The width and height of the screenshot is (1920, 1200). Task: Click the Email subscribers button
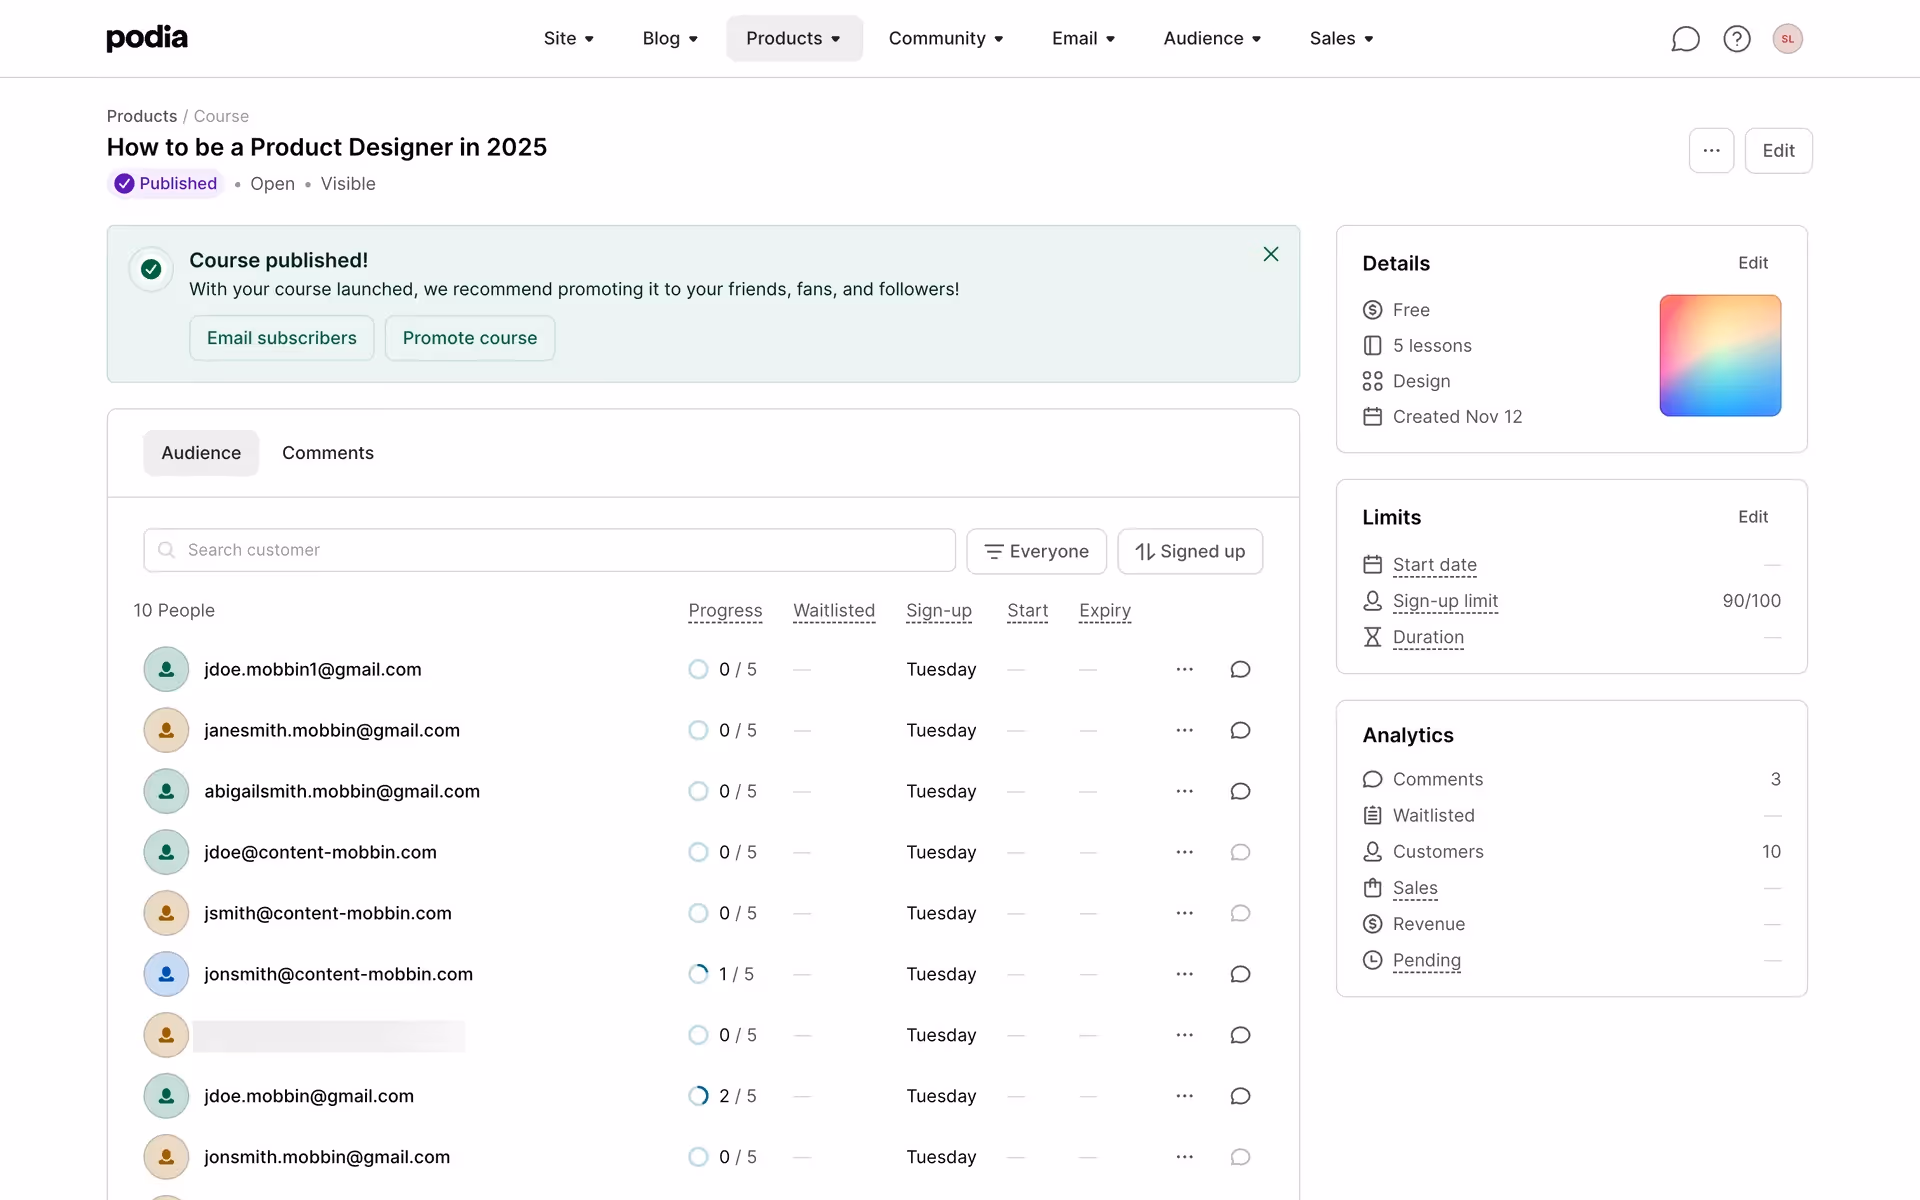281,338
